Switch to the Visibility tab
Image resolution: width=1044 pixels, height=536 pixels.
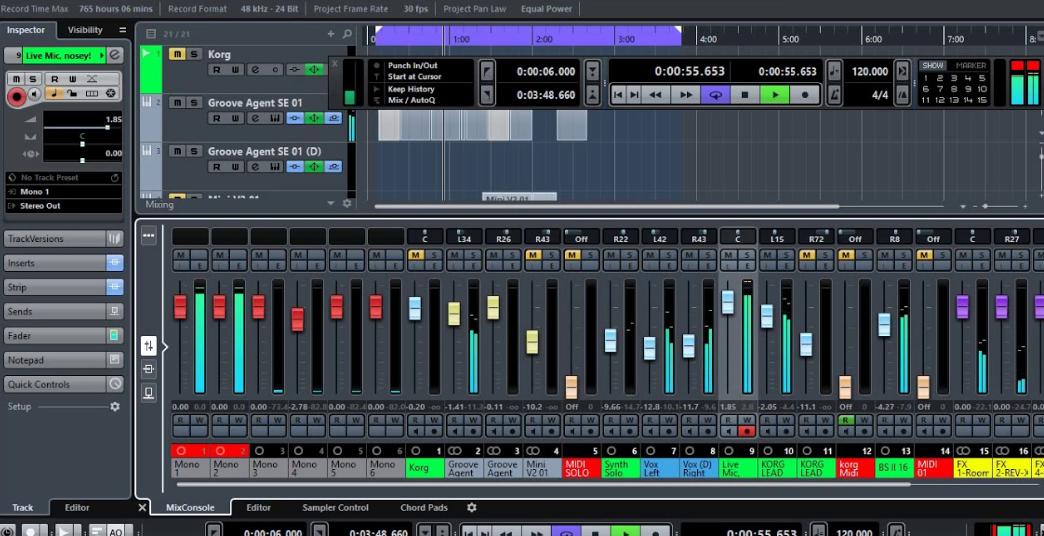pos(85,30)
